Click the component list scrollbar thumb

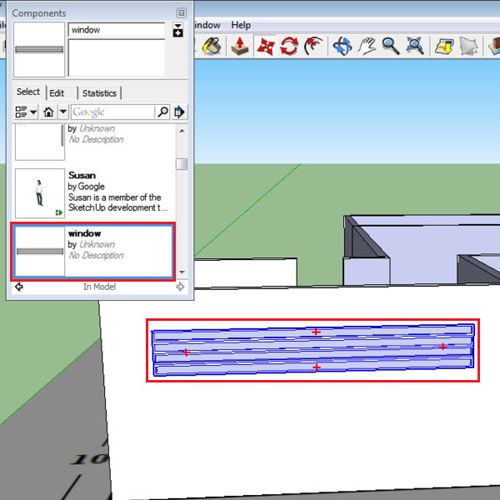[x=182, y=164]
